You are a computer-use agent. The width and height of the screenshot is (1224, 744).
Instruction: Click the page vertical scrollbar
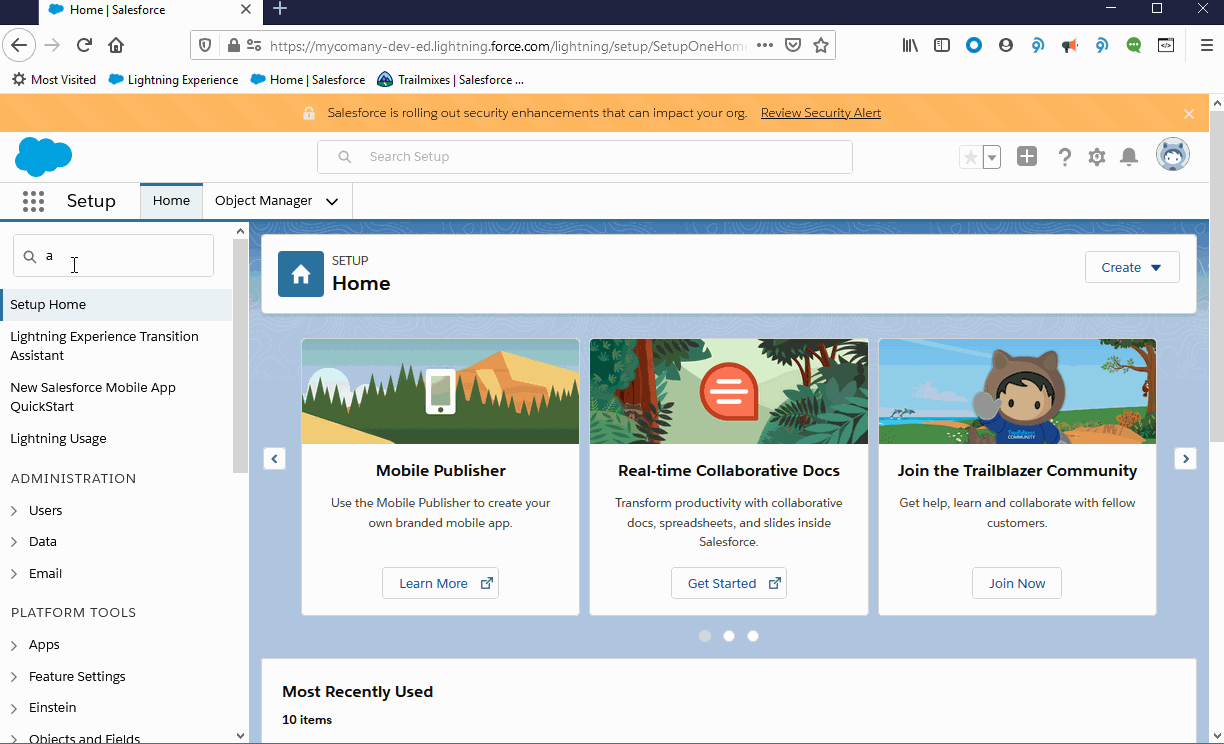tap(1216, 275)
